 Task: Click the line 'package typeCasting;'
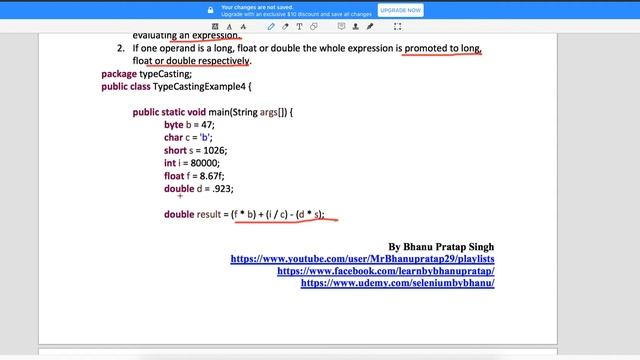coord(147,74)
